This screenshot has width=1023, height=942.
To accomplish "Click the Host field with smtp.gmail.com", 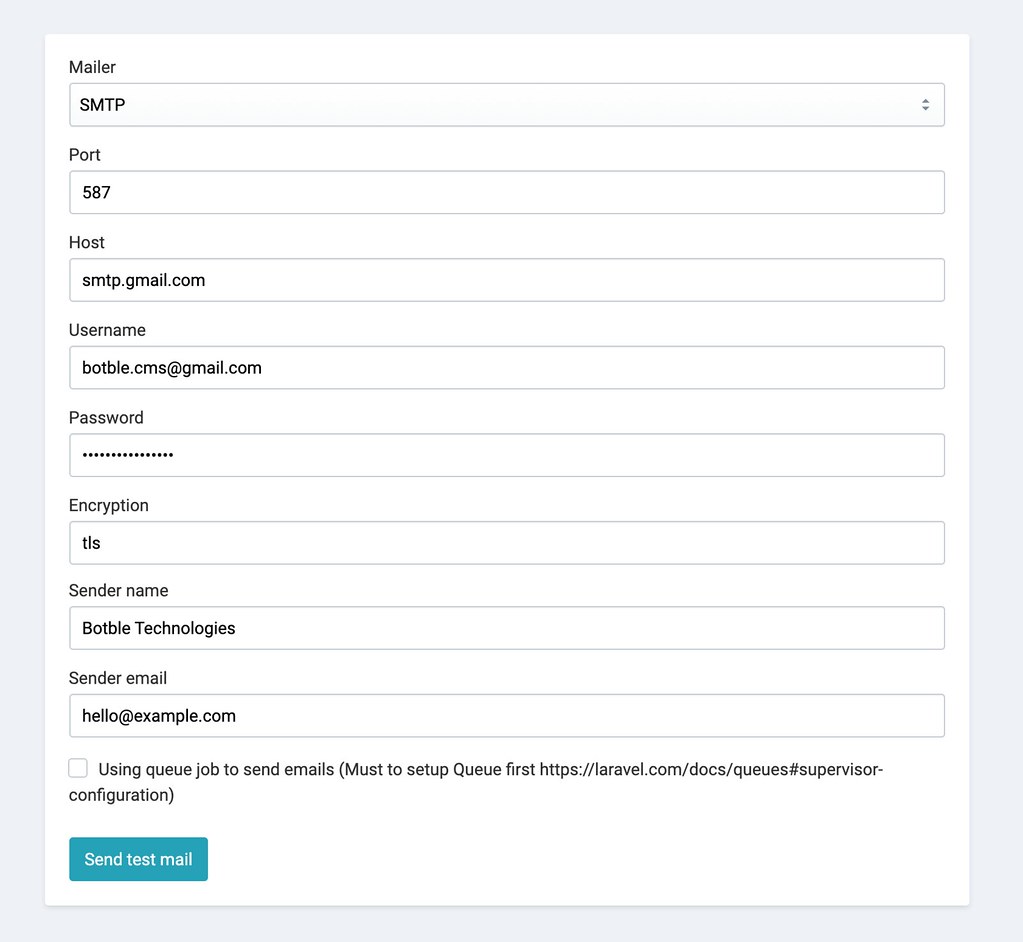I will [x=506, y=280].
